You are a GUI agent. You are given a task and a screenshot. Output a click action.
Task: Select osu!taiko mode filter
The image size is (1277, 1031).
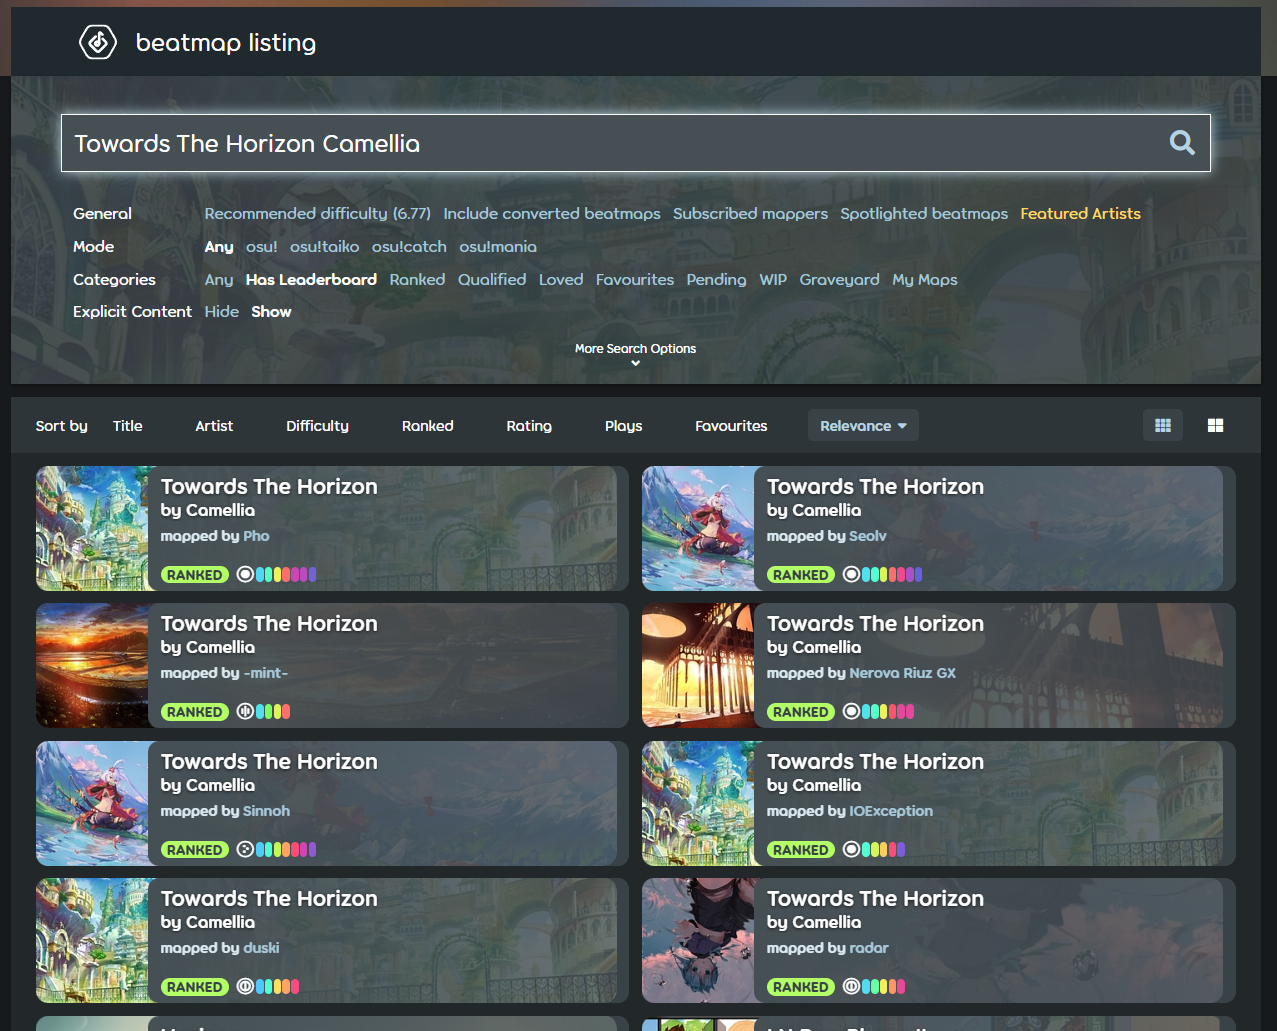(324, 246)
